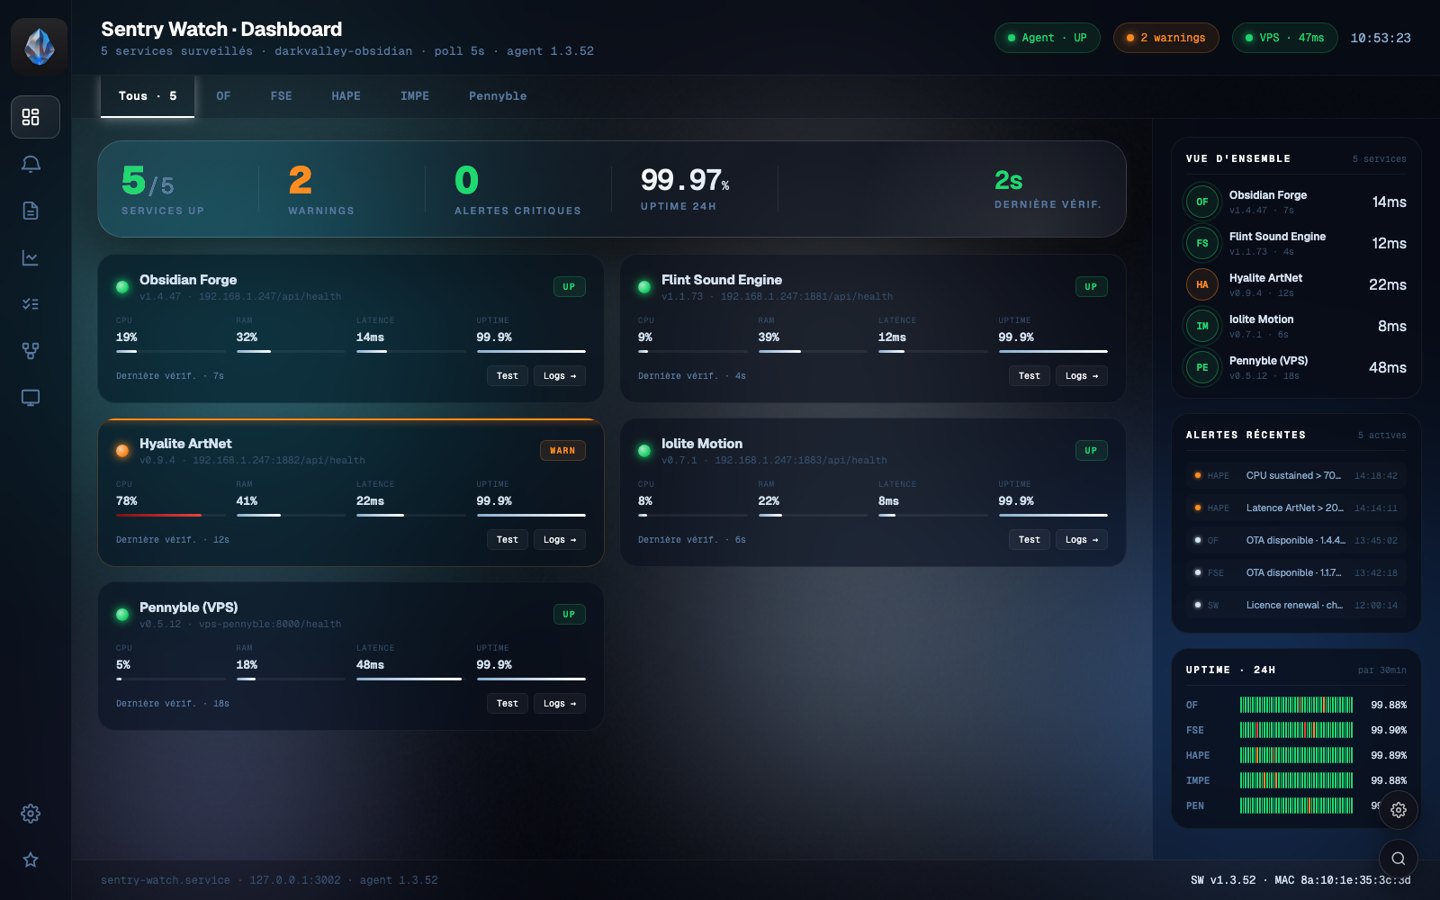
Task: Click green status dot on Iolite Motion card
Action: (644, 451)
